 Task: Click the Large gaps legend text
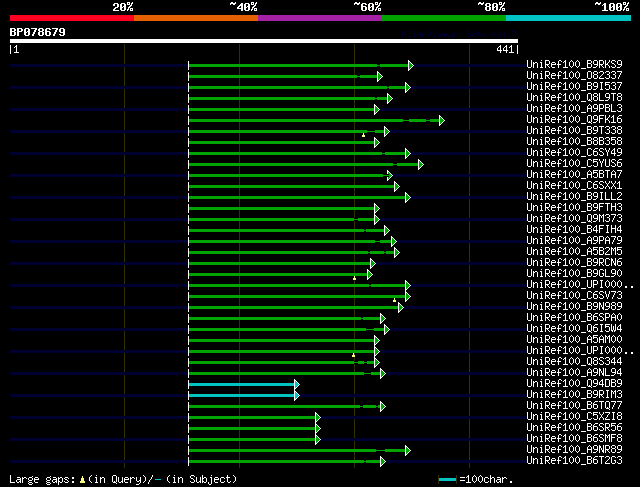click(42, 479)
